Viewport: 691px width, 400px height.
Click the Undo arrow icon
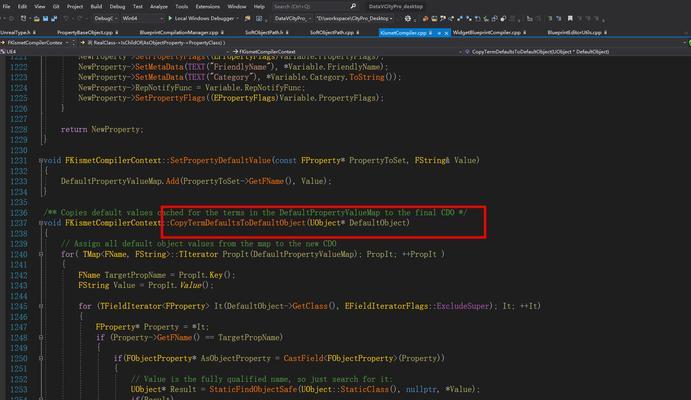[66, 19]
